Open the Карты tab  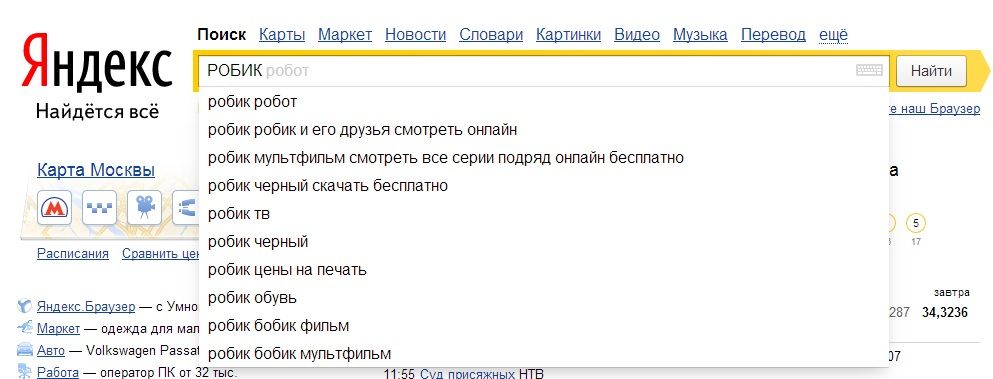point(282,34)
